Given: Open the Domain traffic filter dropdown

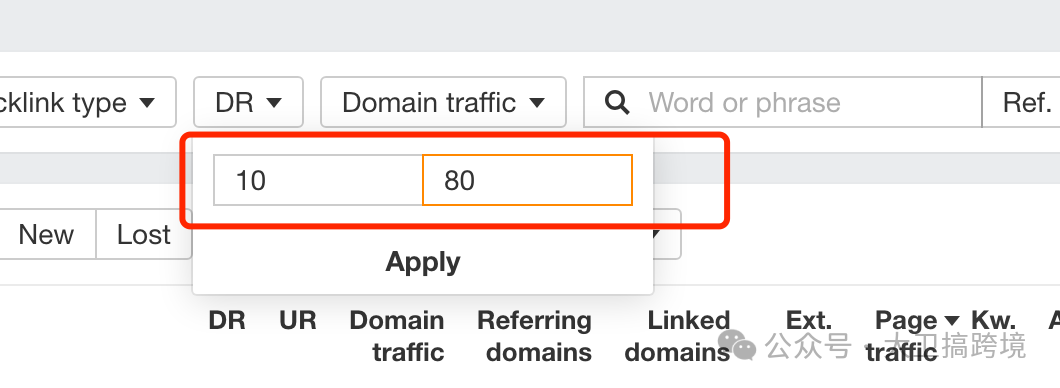Looking at the screenshot, I should 443,102.
